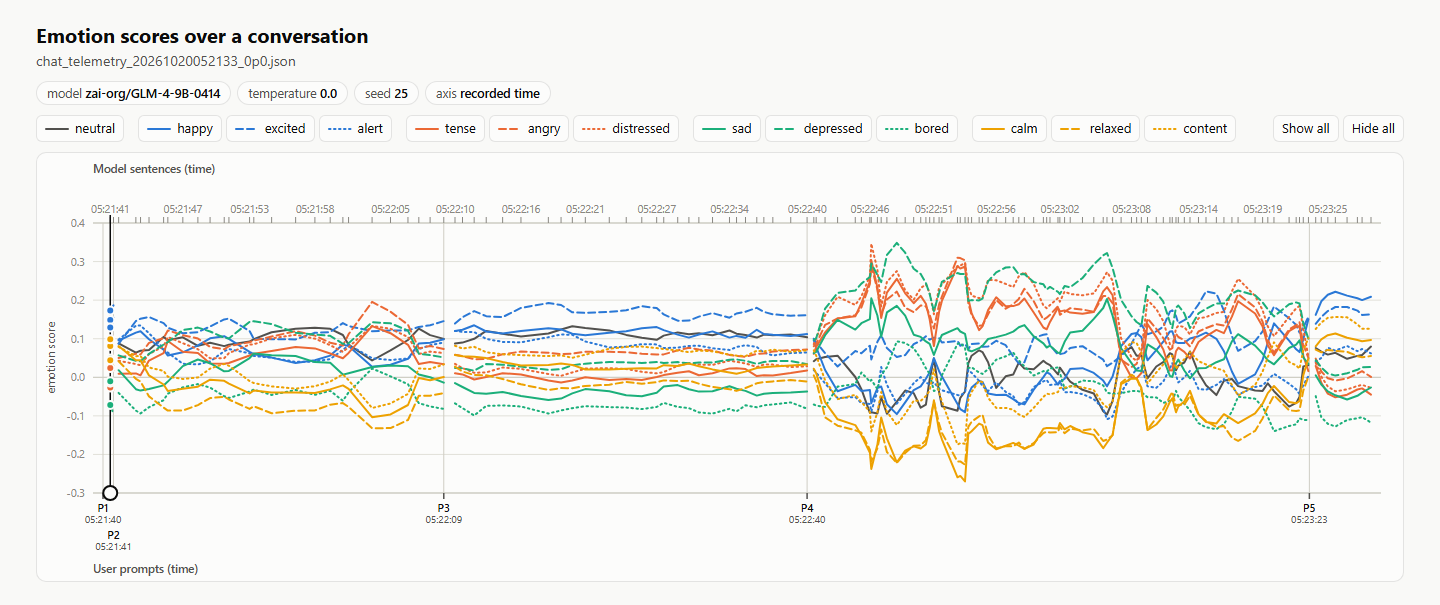
Task: Click the emotion score y-axis title
Action: click(52, 357)
